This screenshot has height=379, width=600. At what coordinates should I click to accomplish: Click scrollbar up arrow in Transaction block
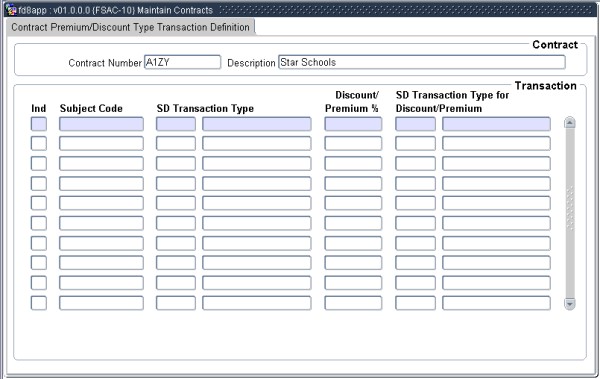[570, 123]
